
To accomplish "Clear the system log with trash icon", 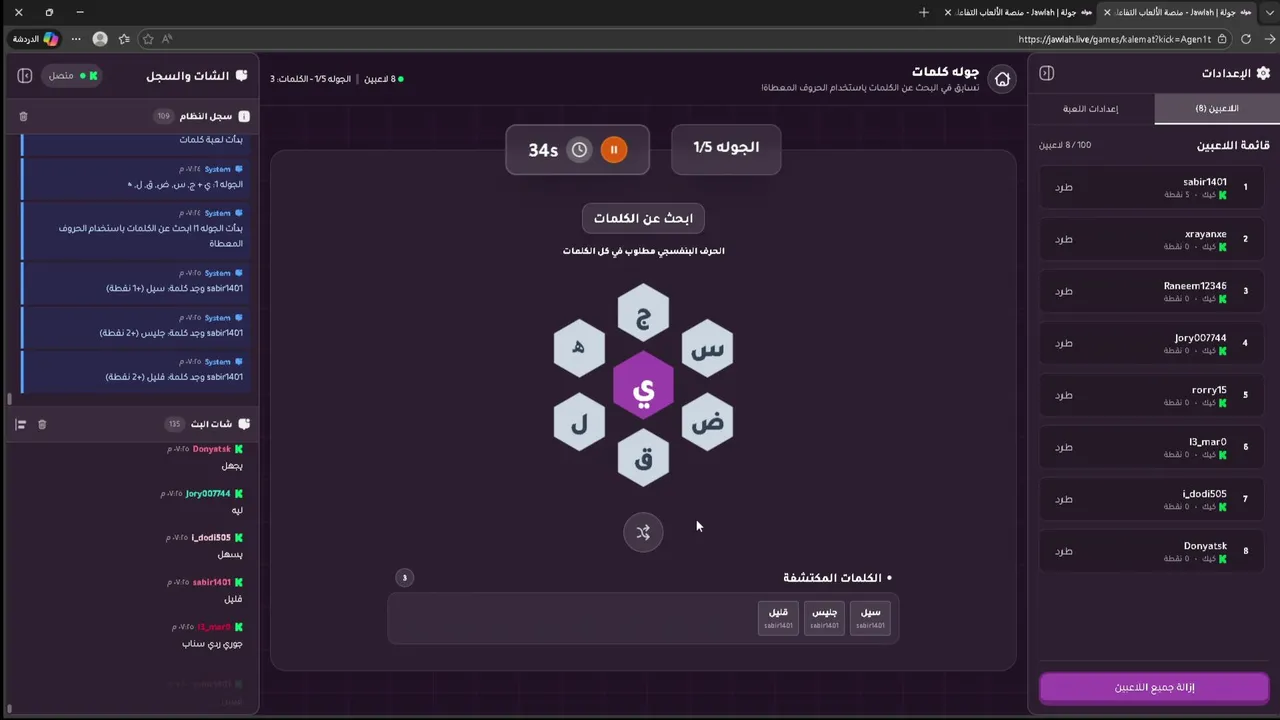I will pos(23,116).
